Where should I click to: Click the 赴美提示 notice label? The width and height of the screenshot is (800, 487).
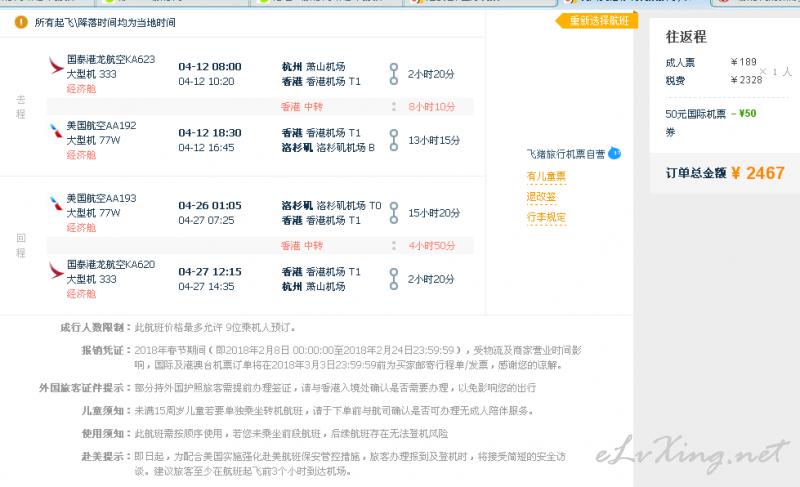pyautogui.click(x=106, y=457)
